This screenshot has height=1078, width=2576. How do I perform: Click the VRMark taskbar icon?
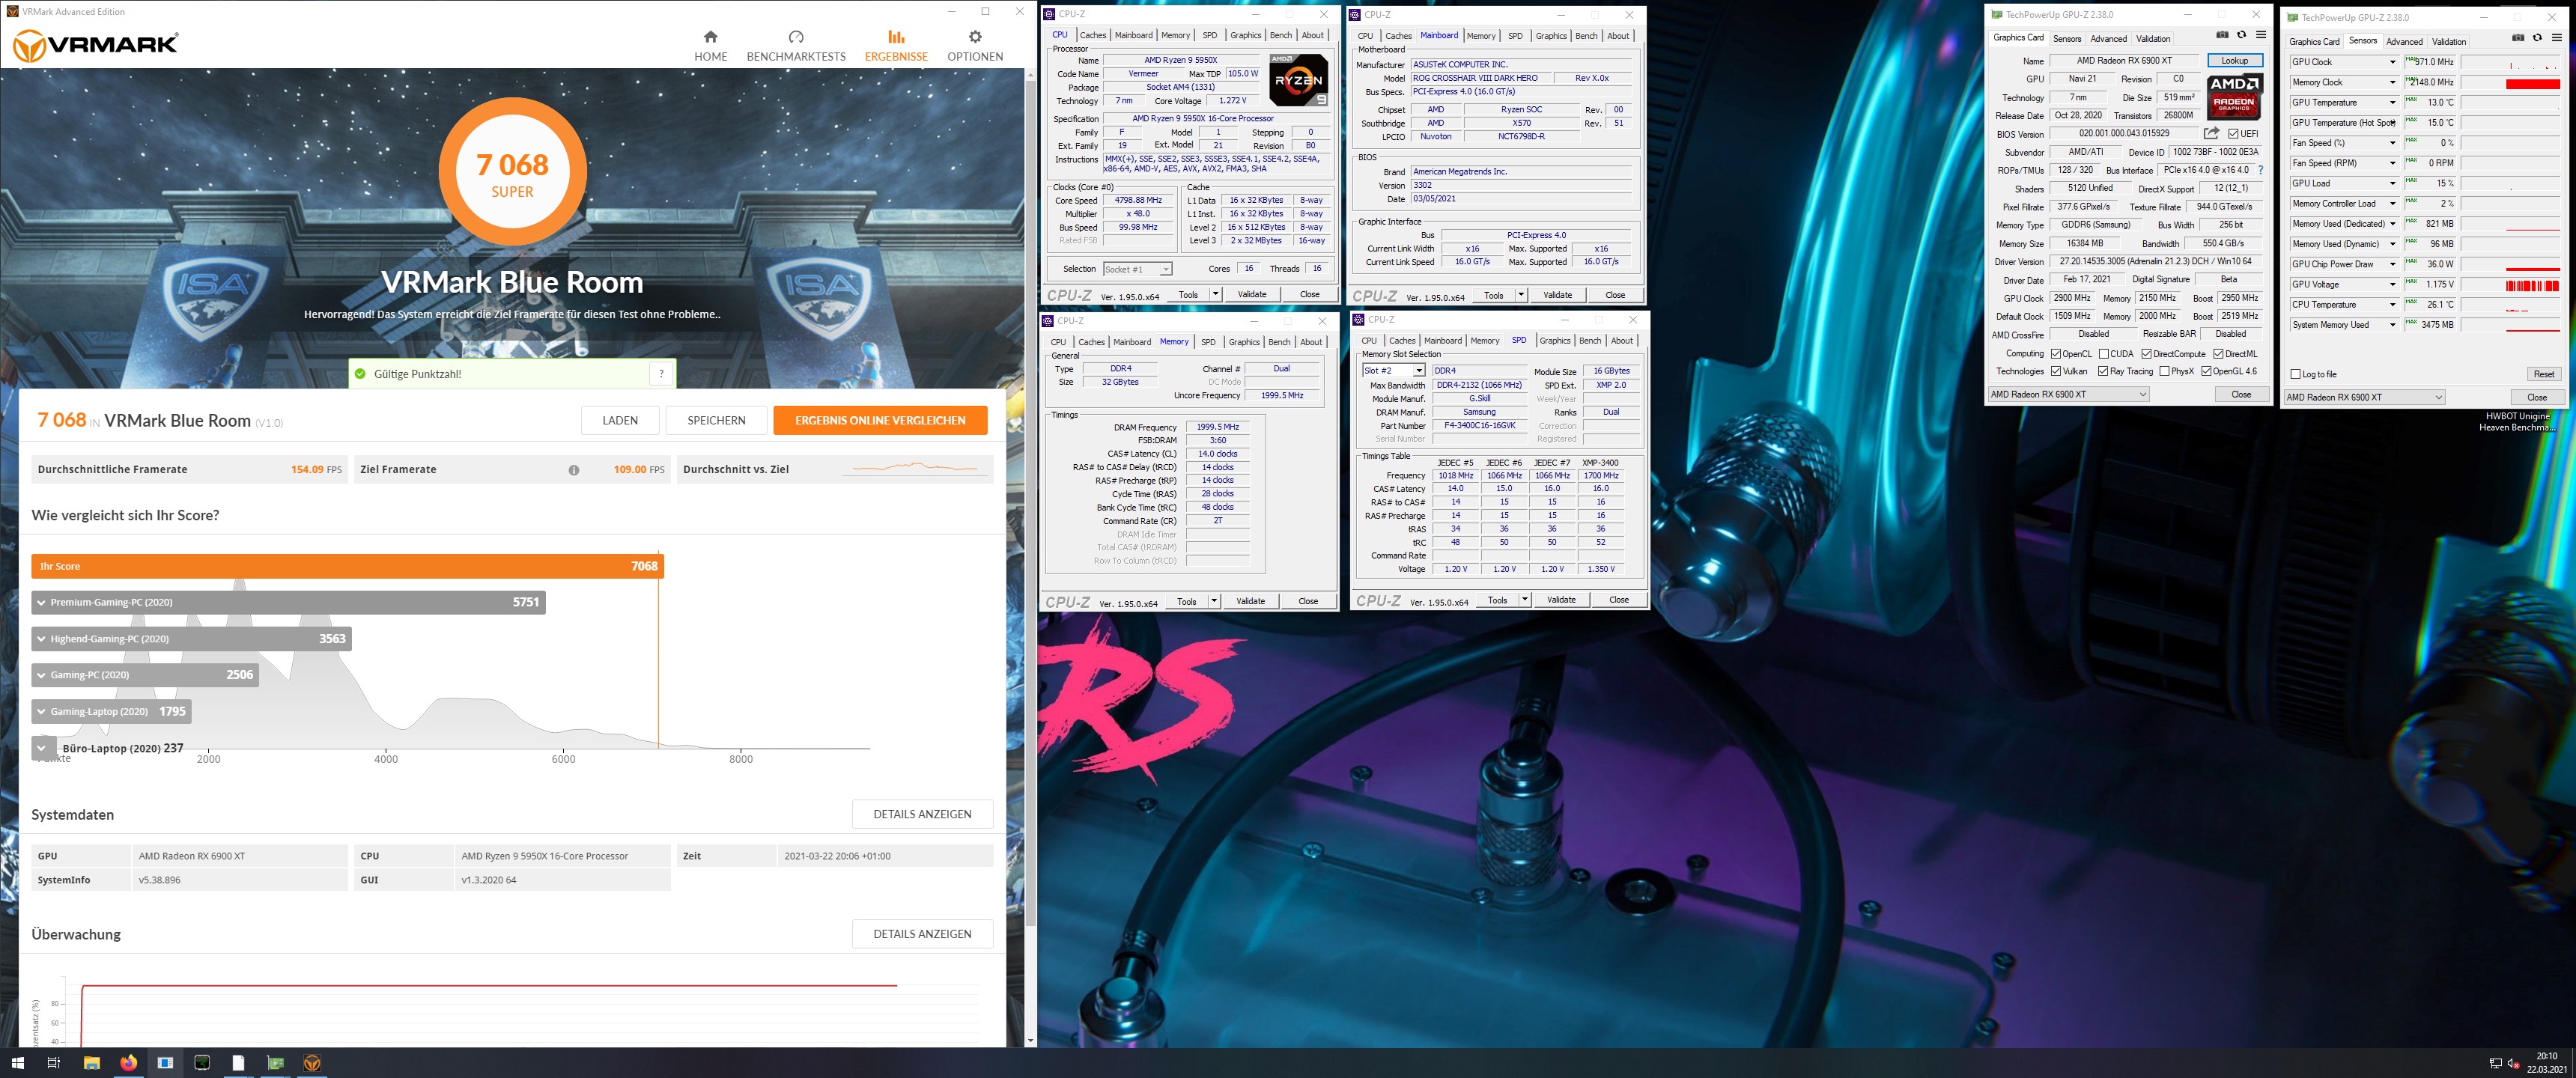[312, 1063]
